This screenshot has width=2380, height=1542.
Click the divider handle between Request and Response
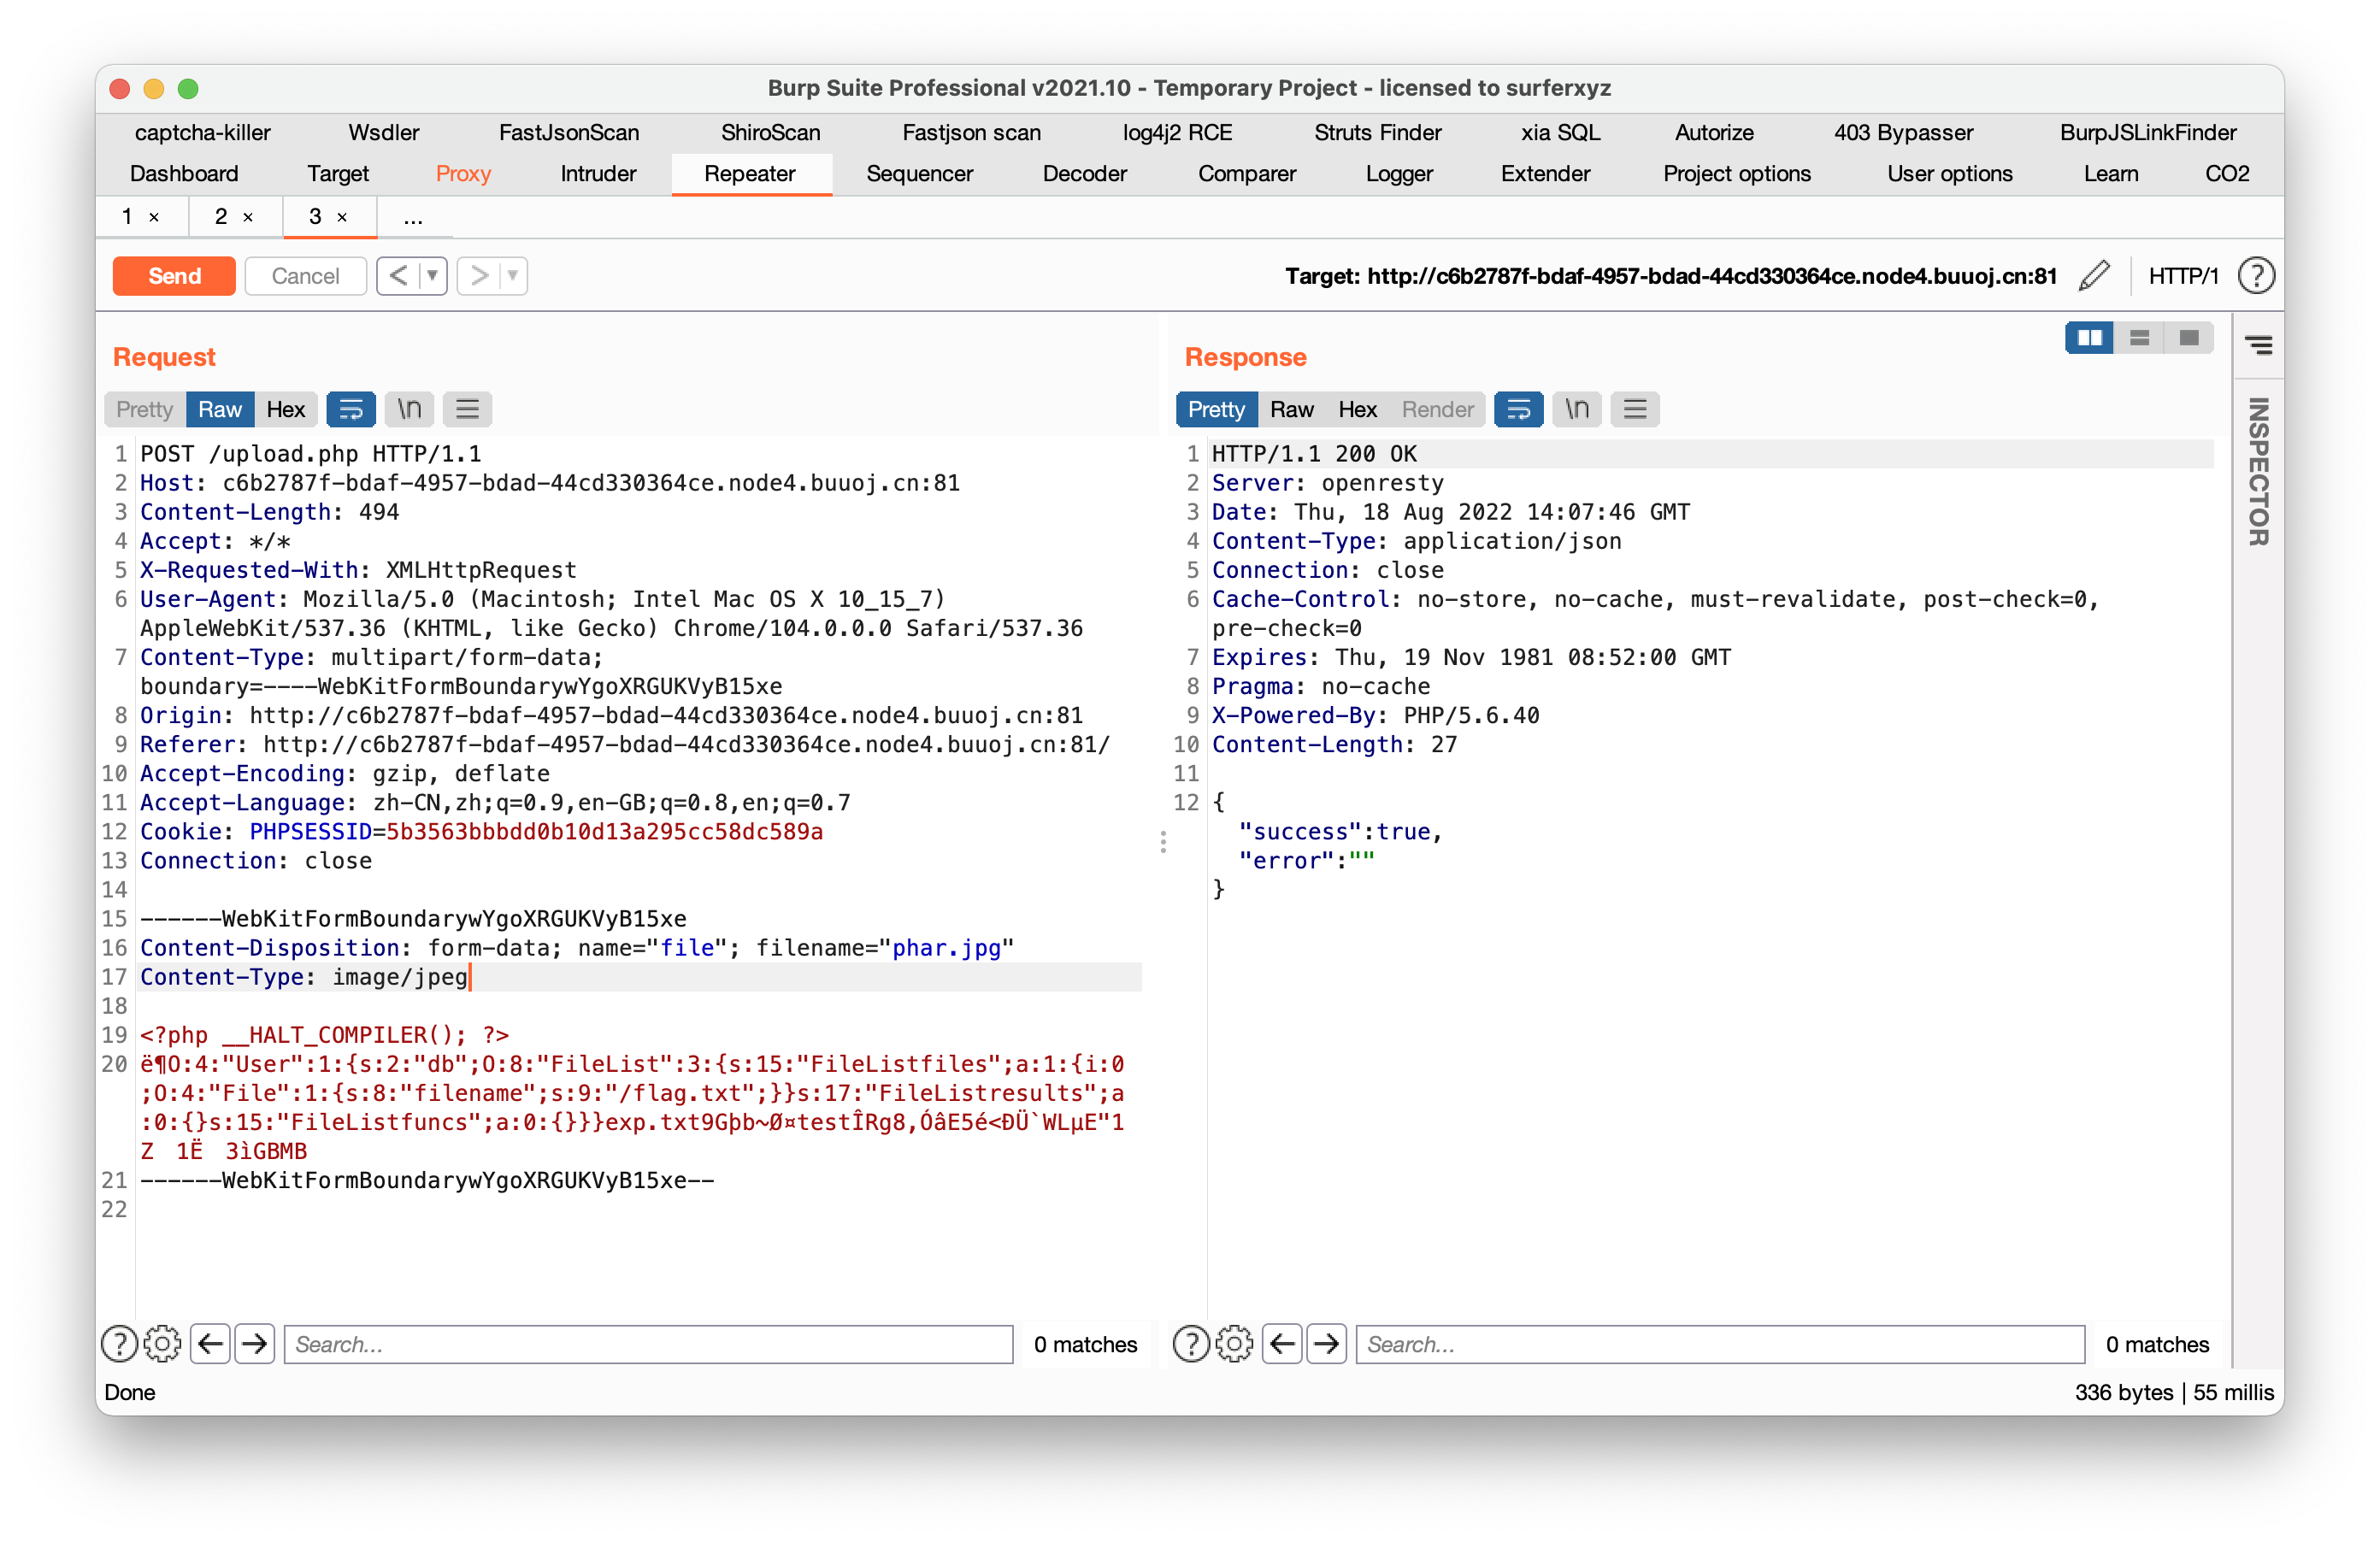[1163, 842]
